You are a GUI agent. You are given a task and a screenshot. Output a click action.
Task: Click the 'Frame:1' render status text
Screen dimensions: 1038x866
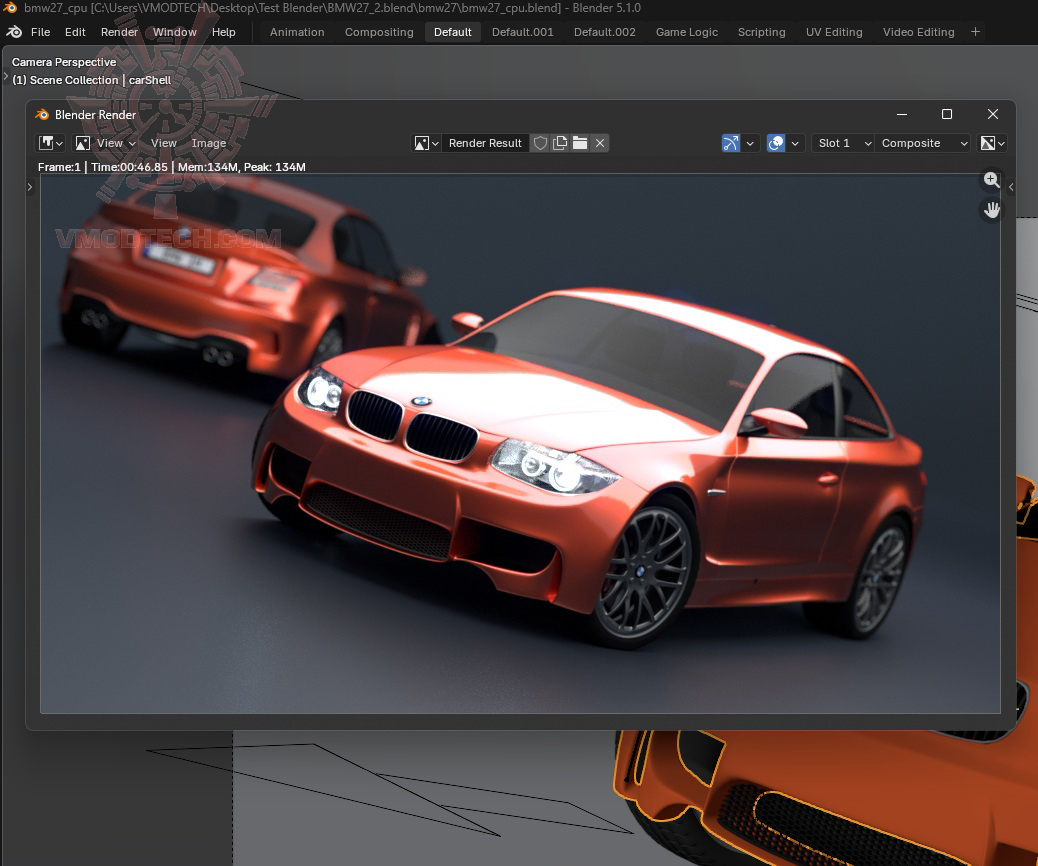[x=59, y=167]
